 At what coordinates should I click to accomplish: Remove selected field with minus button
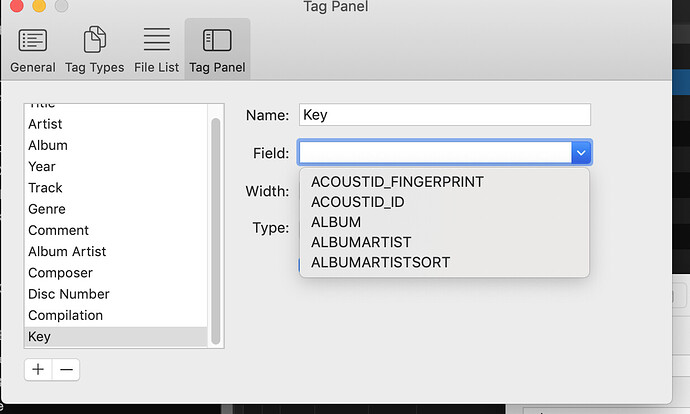pyautogui.click(x=66, y=369)
